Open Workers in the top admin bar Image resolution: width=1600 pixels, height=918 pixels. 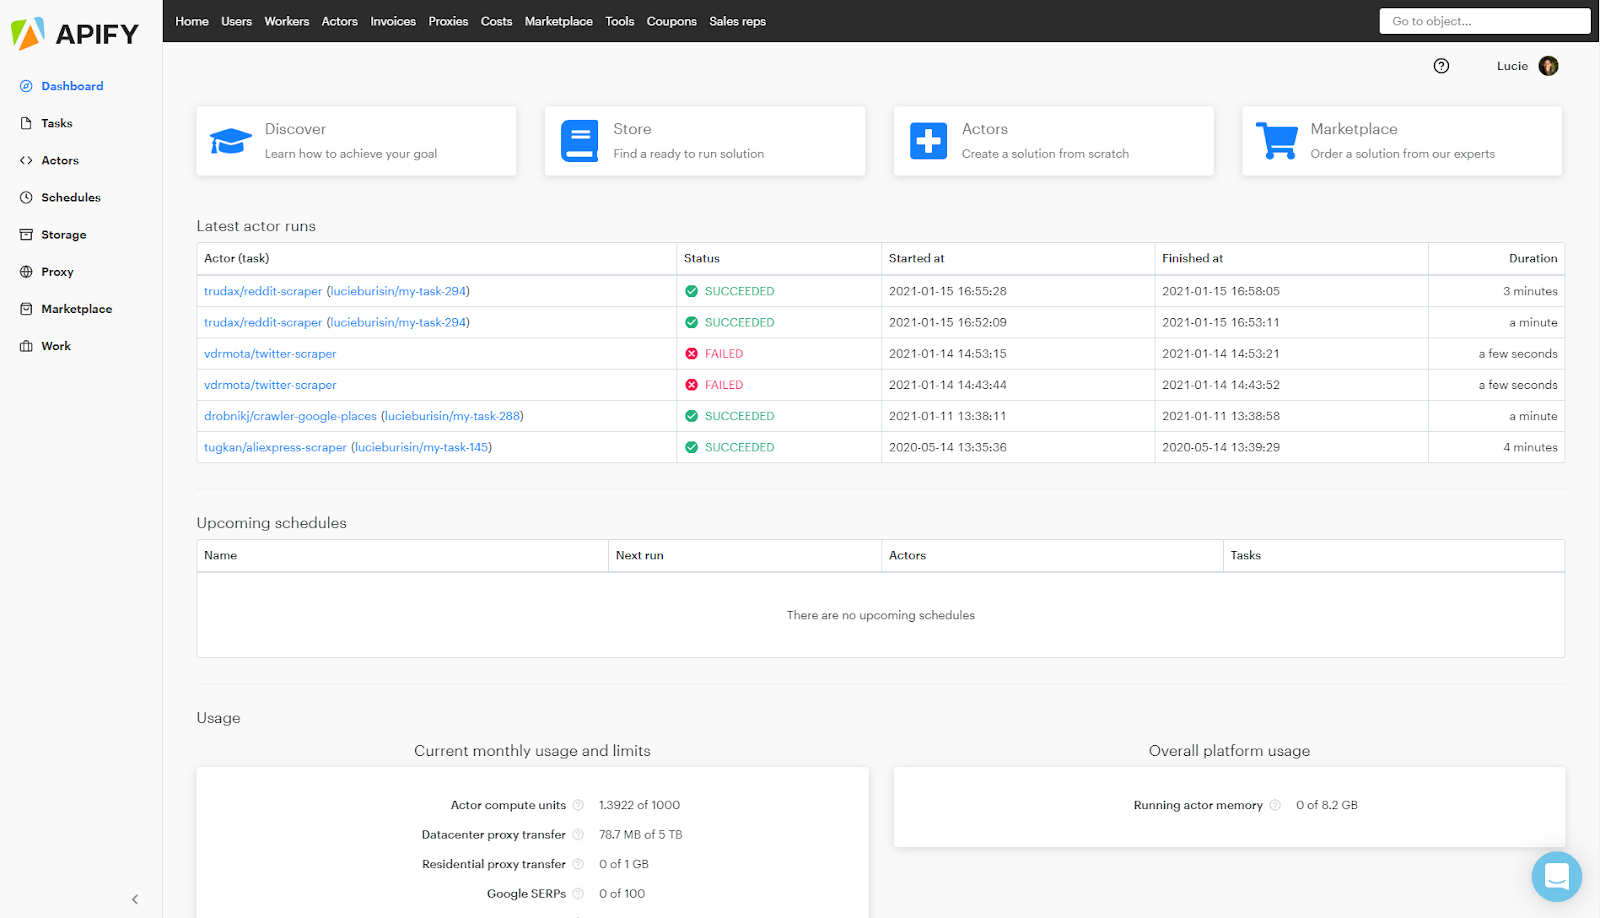[x=287, y=21]
